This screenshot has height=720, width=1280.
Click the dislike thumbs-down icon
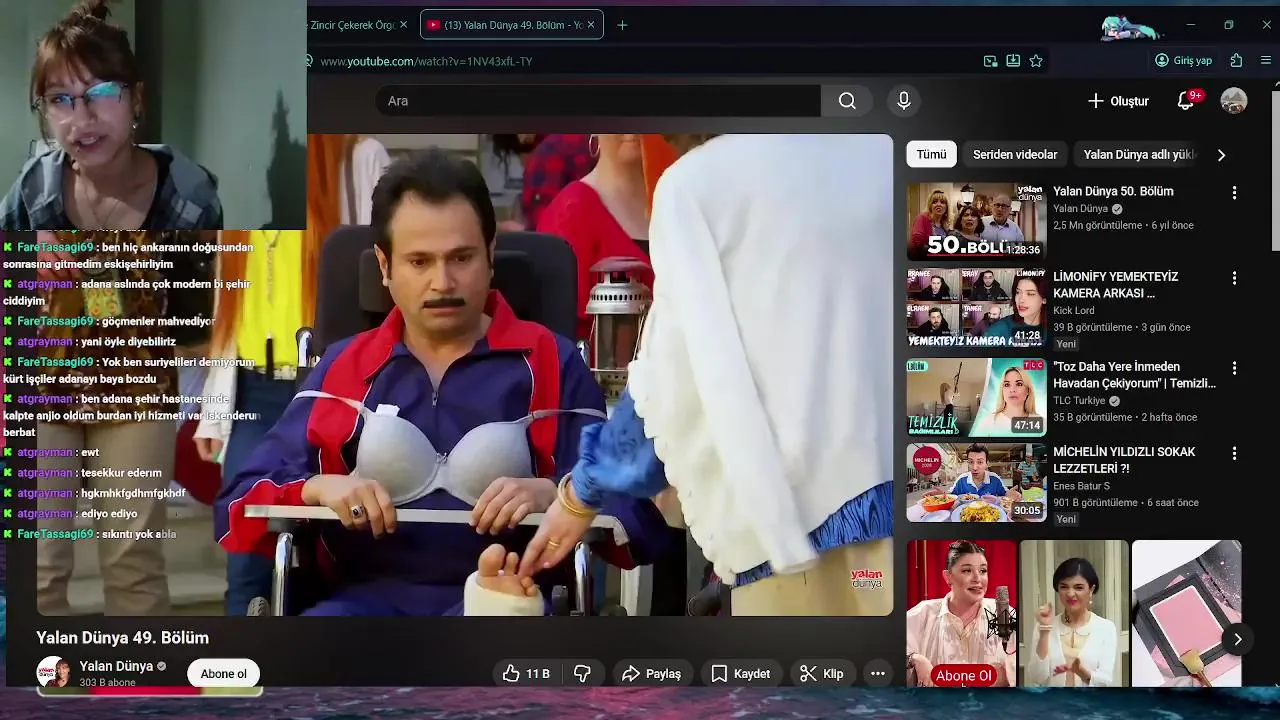point(582,674)
